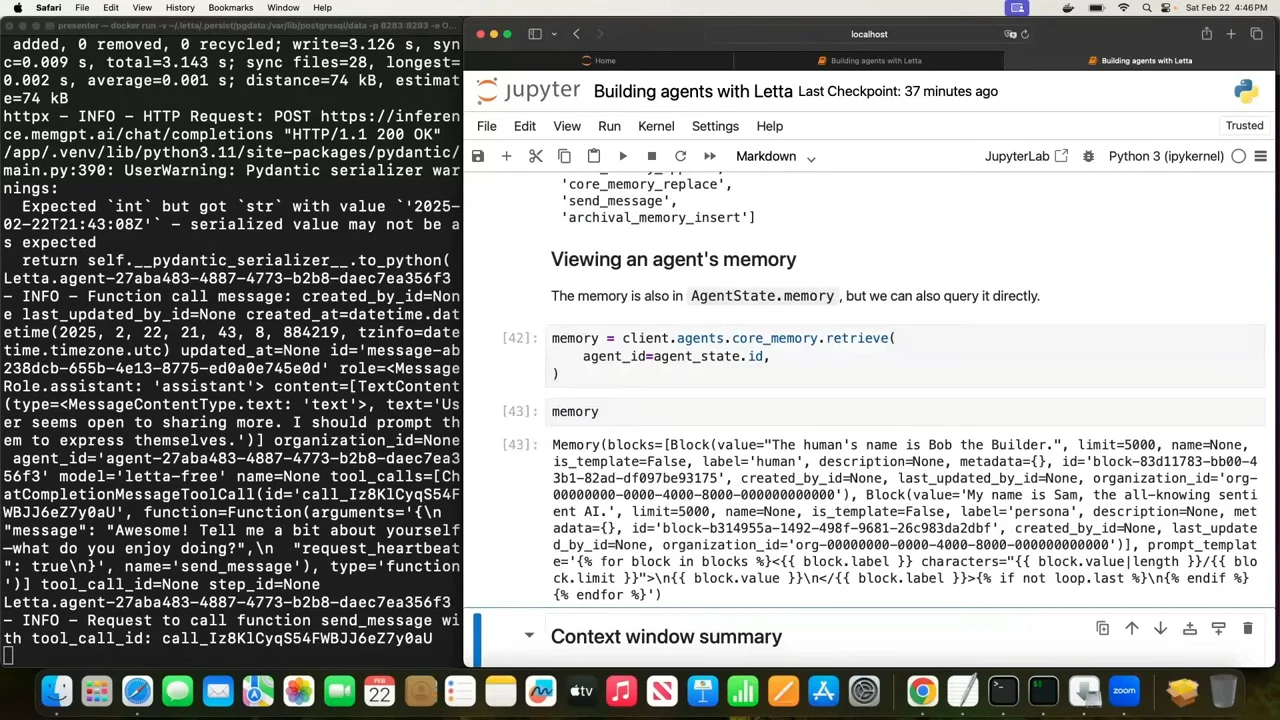This screenshot has height=720, width=1280.
Task: Open Zoom from the Dock
Action: tap(1124, 691)
